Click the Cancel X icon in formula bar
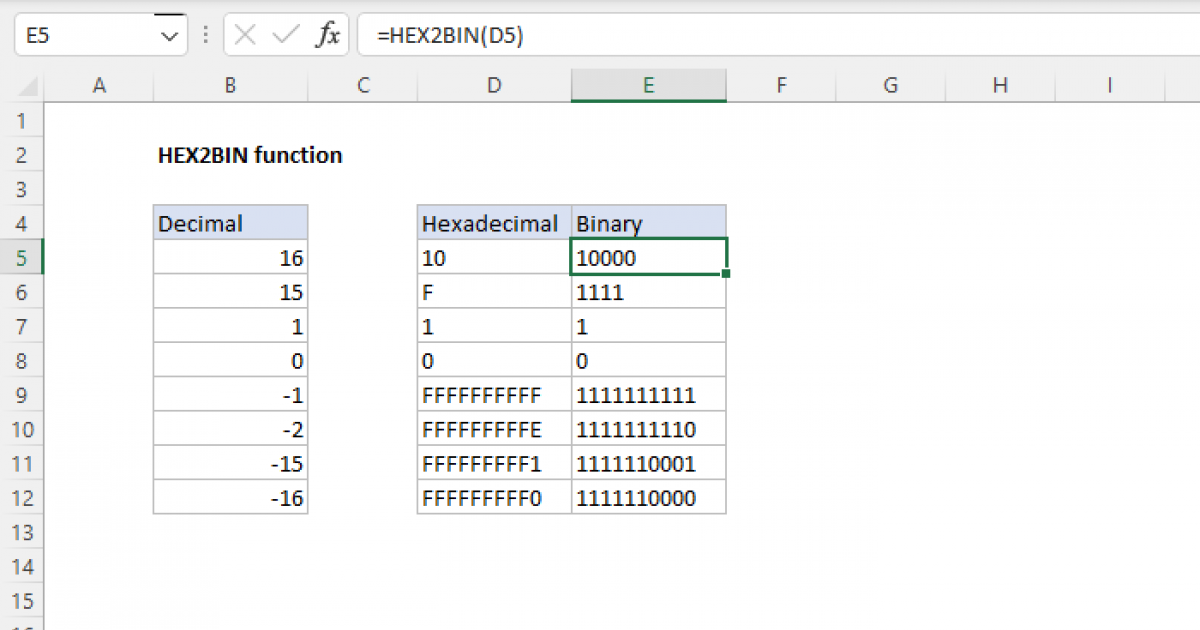The height and width of the screenshot is (630, 1200). coord(246,36)
